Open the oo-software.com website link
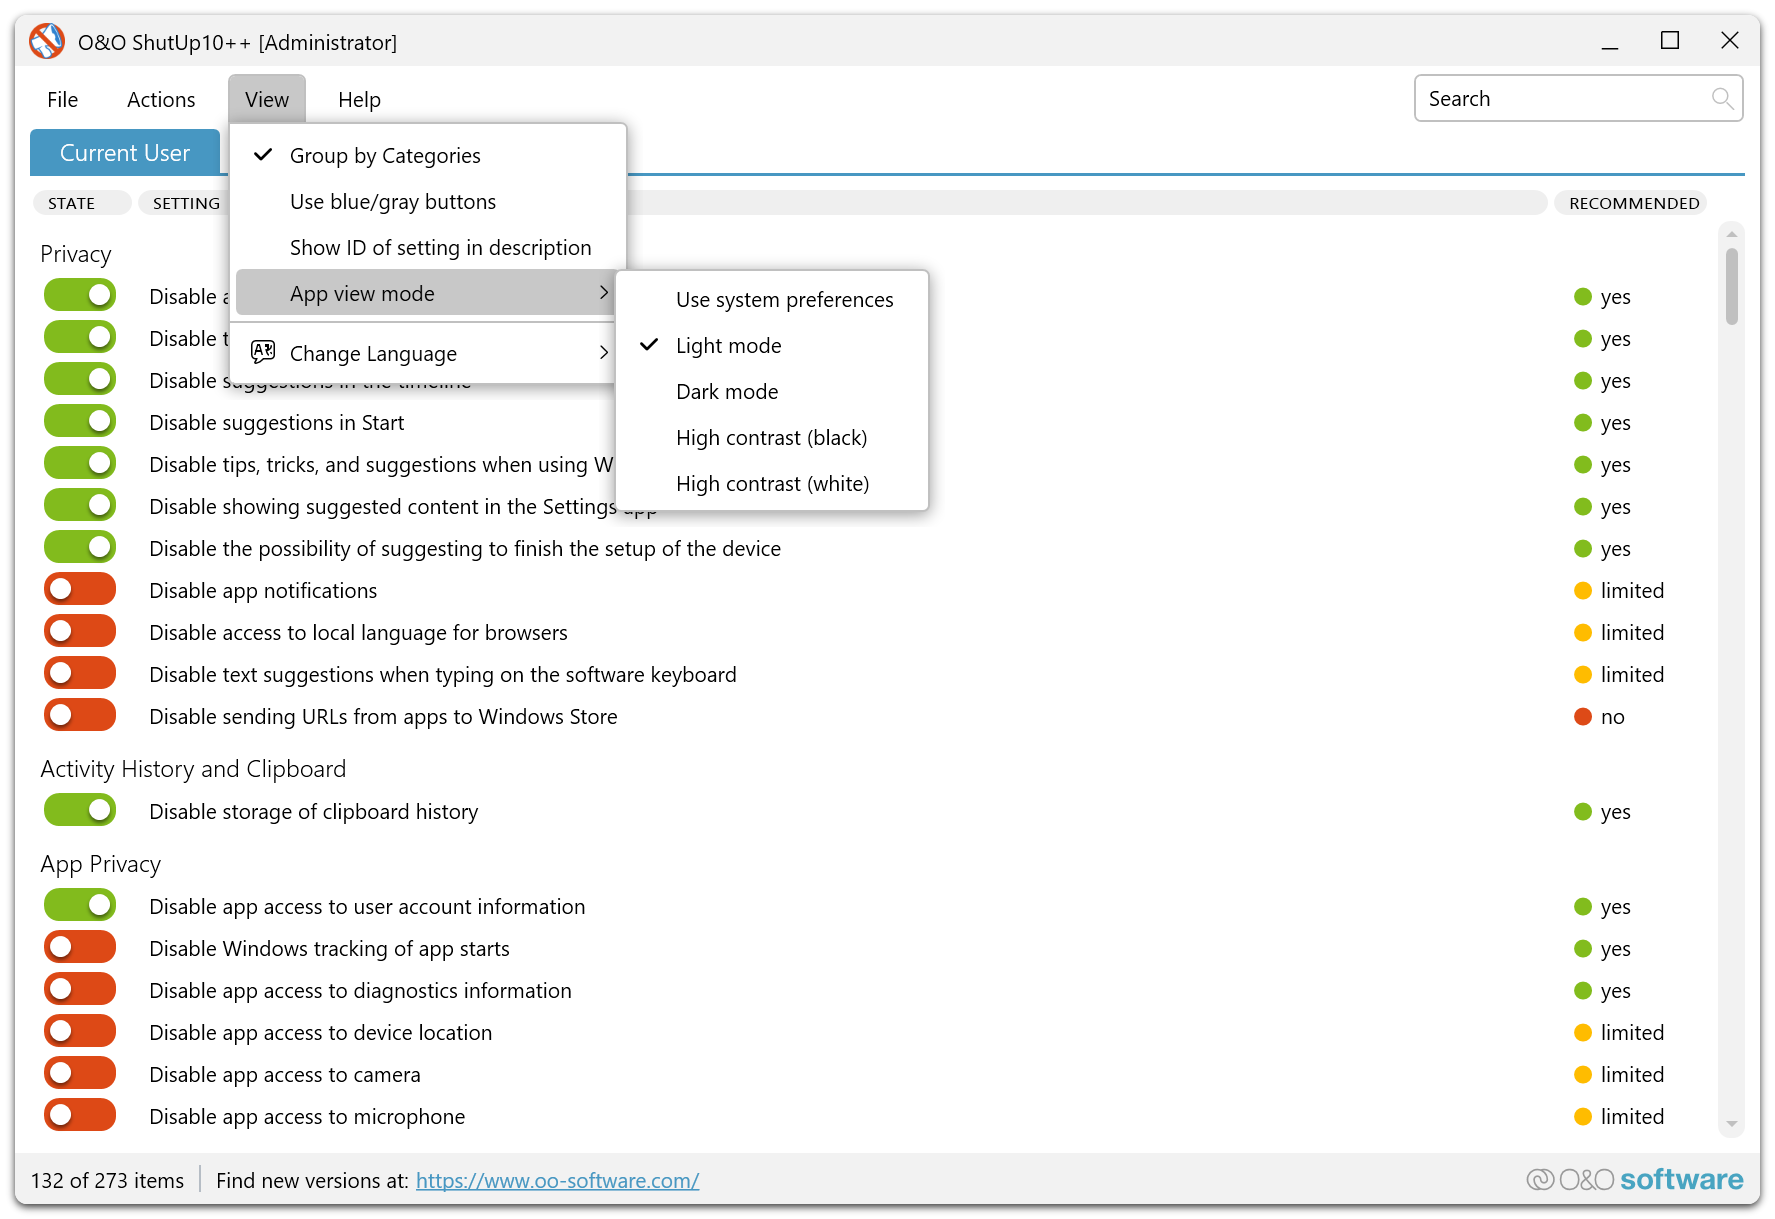 (x=557, y=1181)
